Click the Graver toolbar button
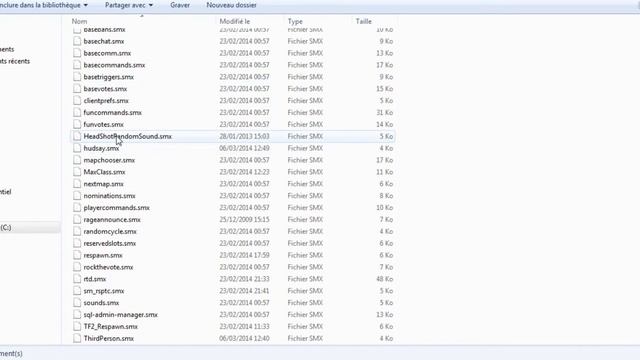 (x=180, y=5)
